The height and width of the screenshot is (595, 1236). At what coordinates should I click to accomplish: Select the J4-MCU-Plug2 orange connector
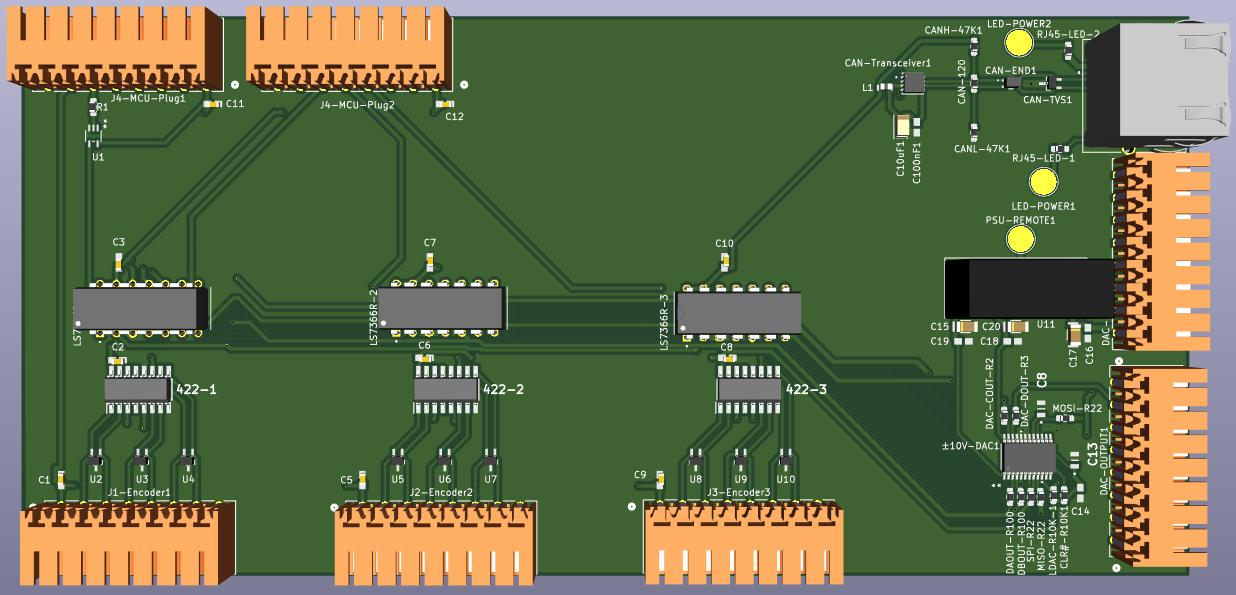tap(349, 48)
